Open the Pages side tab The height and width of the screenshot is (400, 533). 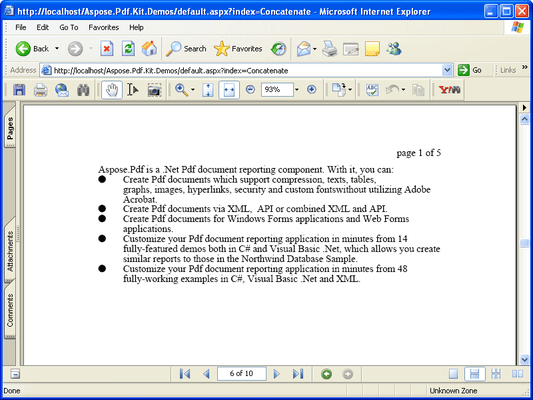click(x=10, y=127)
